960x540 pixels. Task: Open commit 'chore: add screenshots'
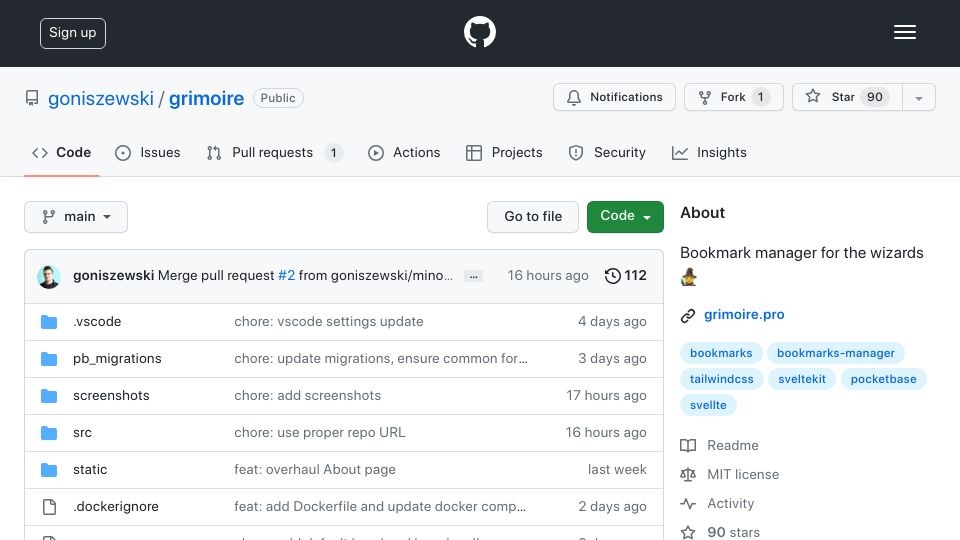307,396
